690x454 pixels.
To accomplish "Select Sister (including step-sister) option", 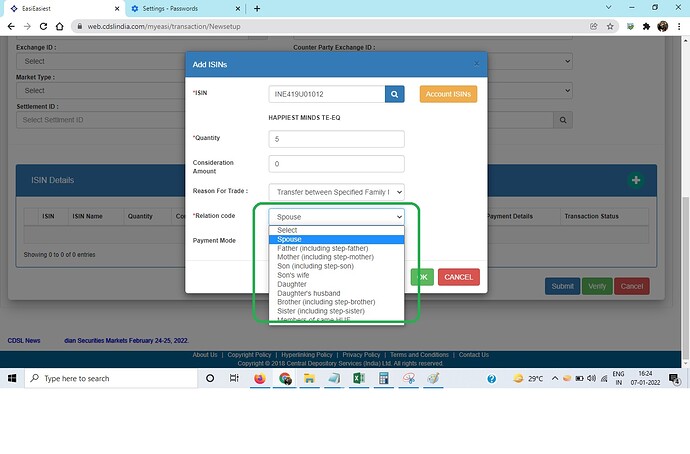I will (336, 311).
